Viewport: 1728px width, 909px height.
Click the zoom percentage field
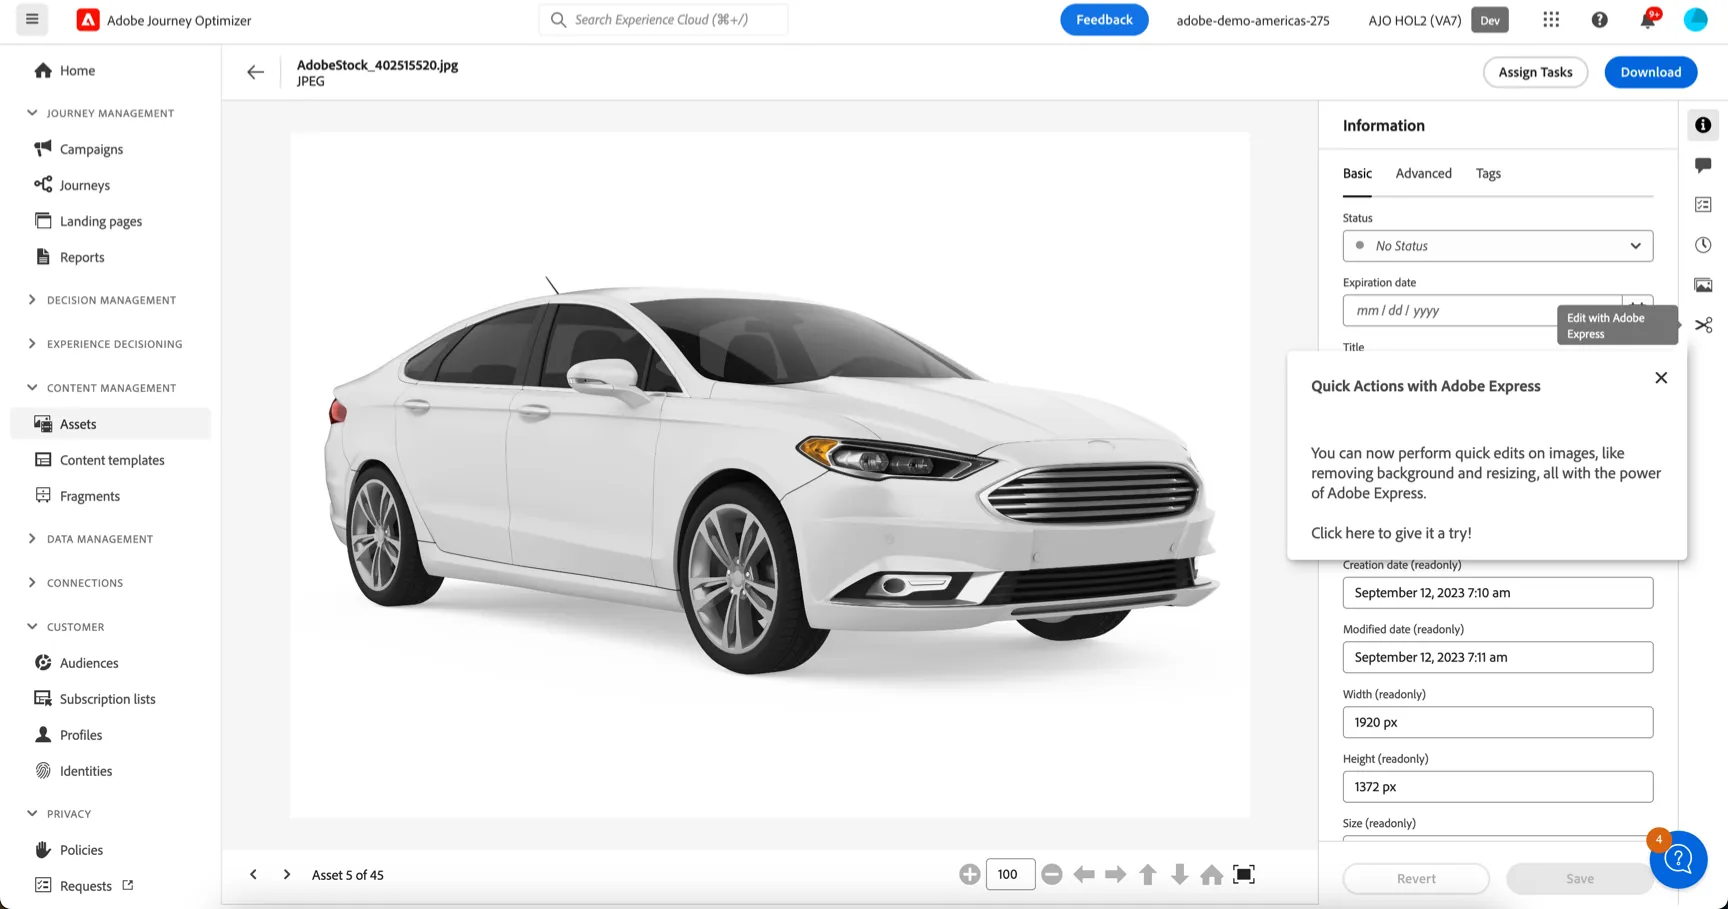(1010, 875)
